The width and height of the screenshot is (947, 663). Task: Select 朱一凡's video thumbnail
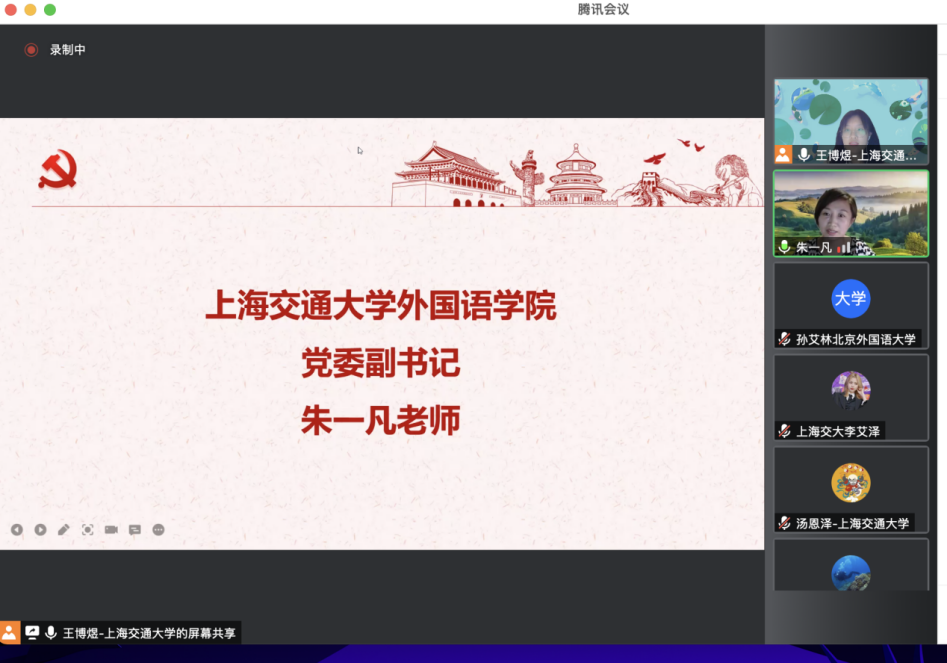pyautogui.click(x=851, y=213)
